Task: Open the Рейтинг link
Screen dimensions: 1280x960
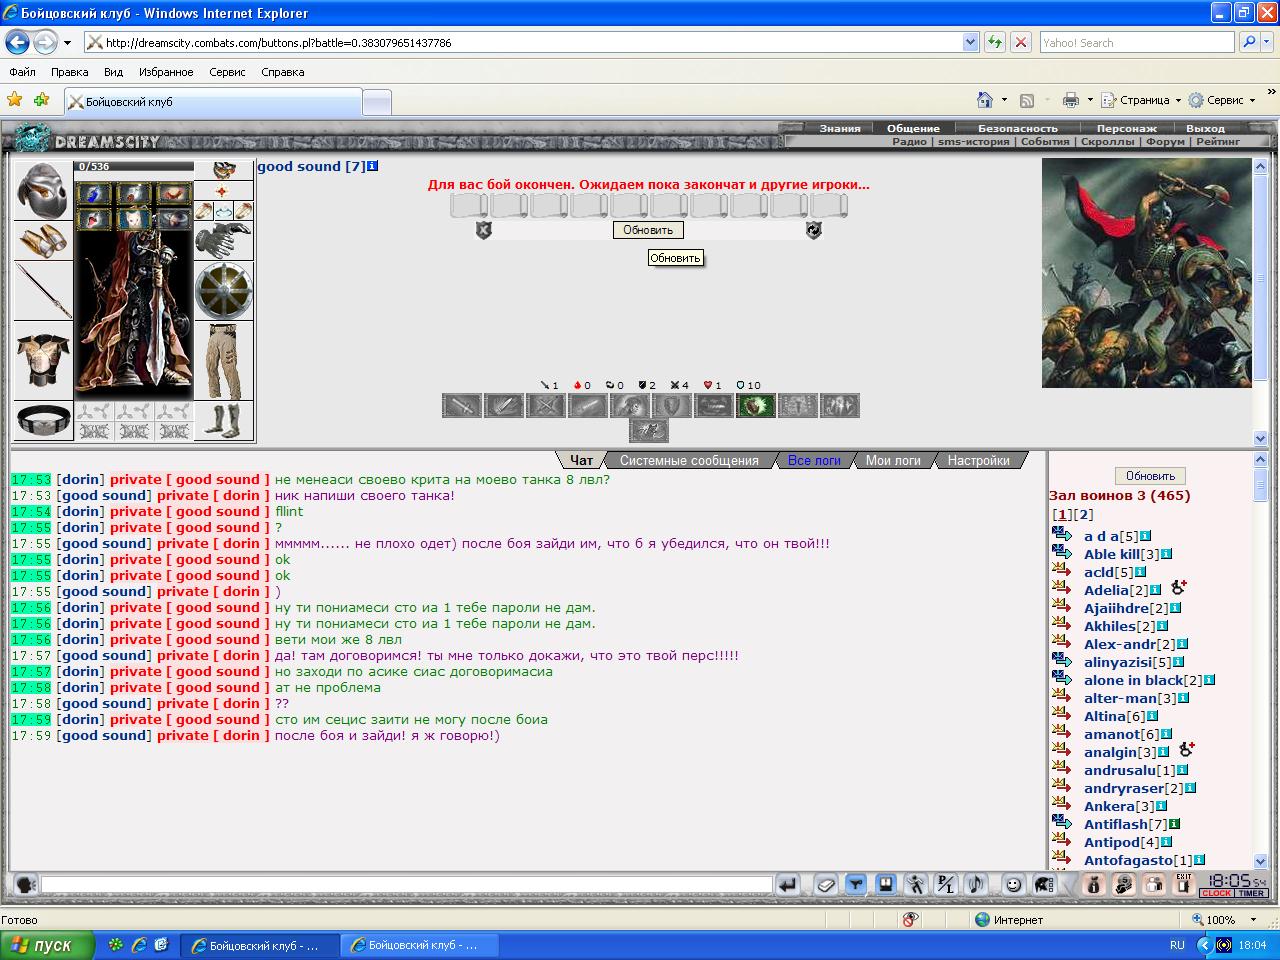Action: [x=1218, y=142]
